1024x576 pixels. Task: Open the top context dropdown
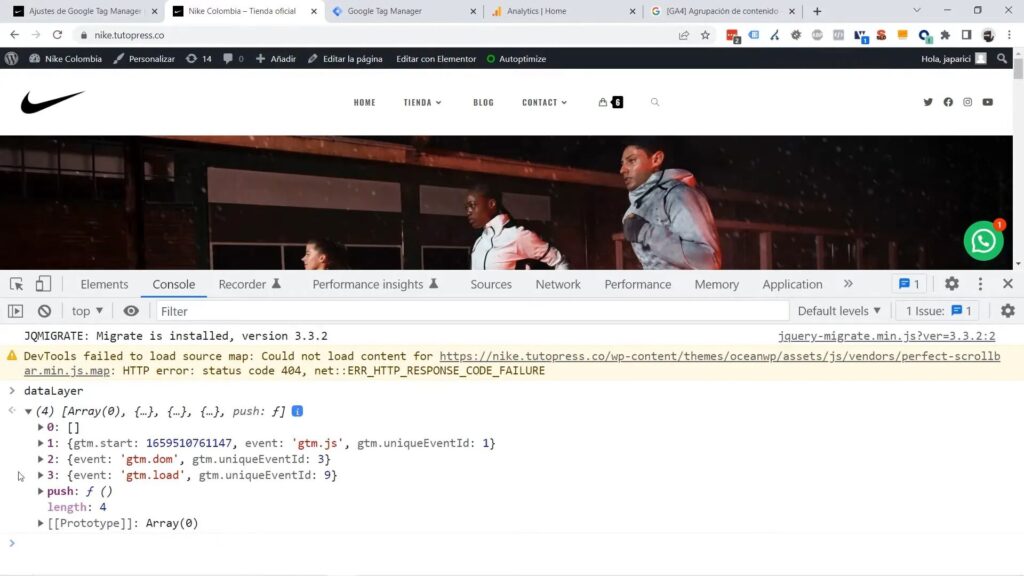point(88,311)
